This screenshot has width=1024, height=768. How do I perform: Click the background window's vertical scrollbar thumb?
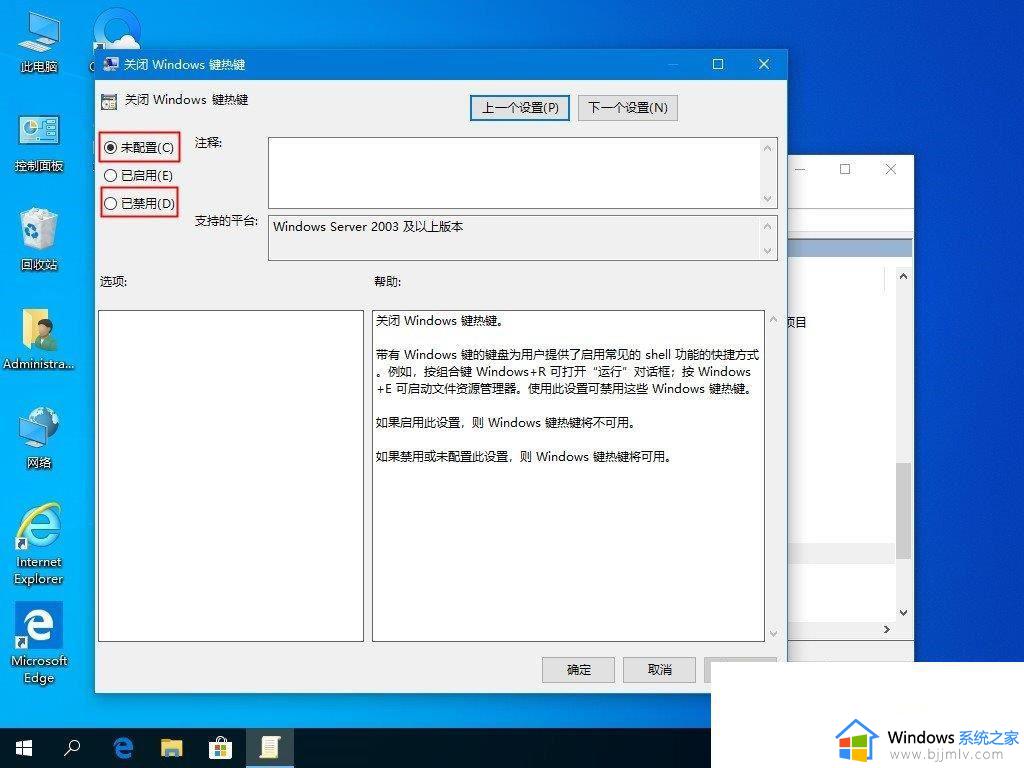coord(903,511)
